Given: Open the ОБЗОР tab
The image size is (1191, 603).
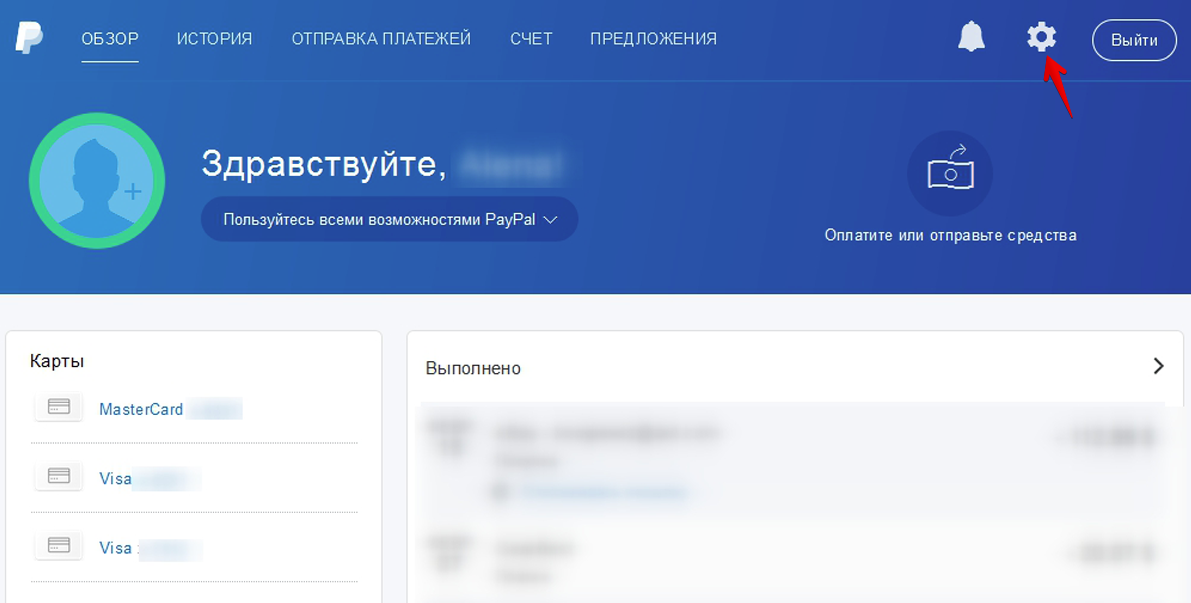Looking at the screenshot, I should click(110, 39).
